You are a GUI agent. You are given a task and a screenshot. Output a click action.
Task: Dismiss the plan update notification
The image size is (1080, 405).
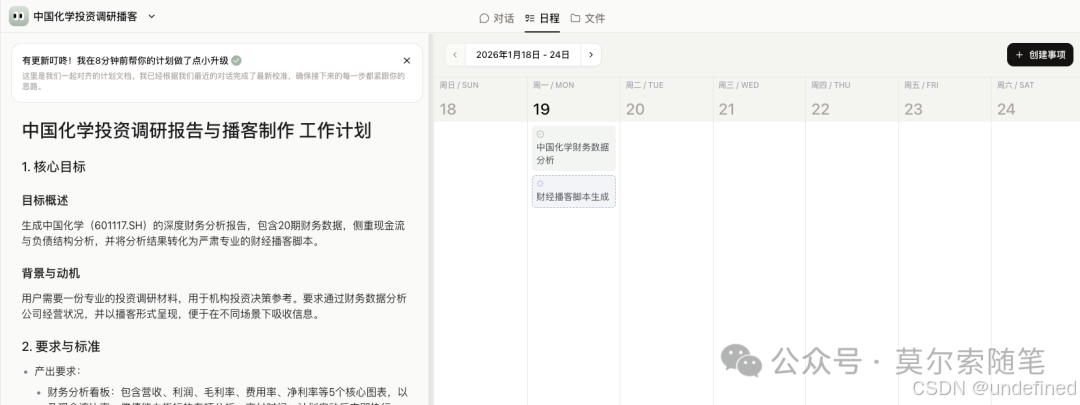pyautogui.click(x=406, y=61)
